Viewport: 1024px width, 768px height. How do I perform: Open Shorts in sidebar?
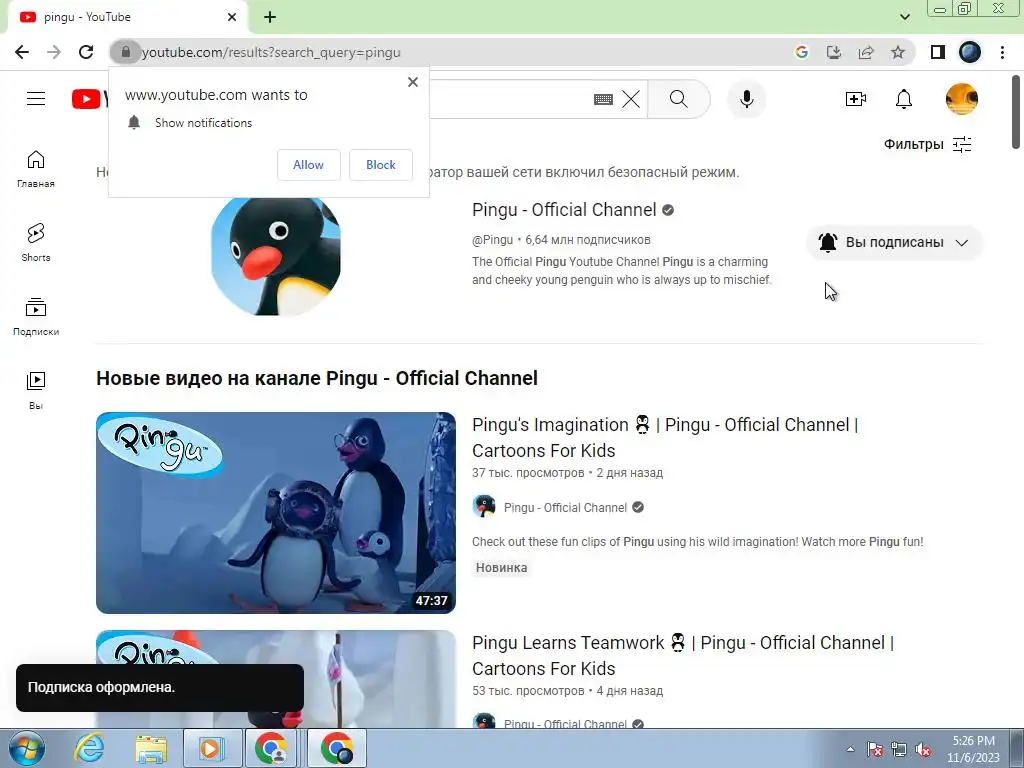tap(36, 243)
